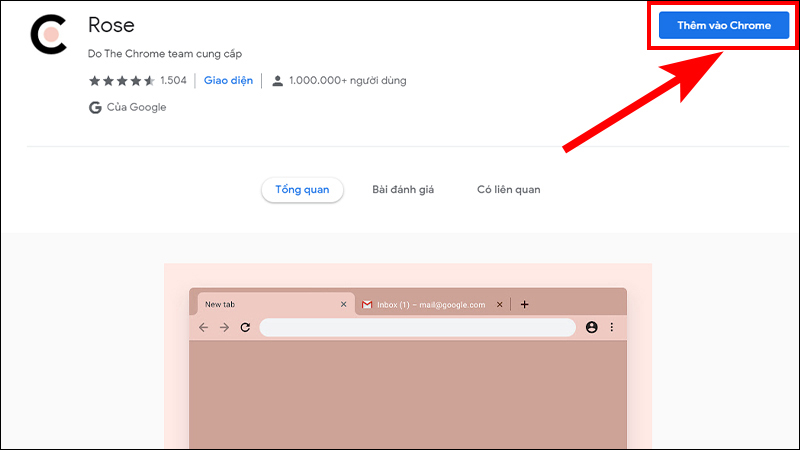
Task: Click the profile avatar icon in the preview
Action: pyautogui.click(x=591, y=327)
